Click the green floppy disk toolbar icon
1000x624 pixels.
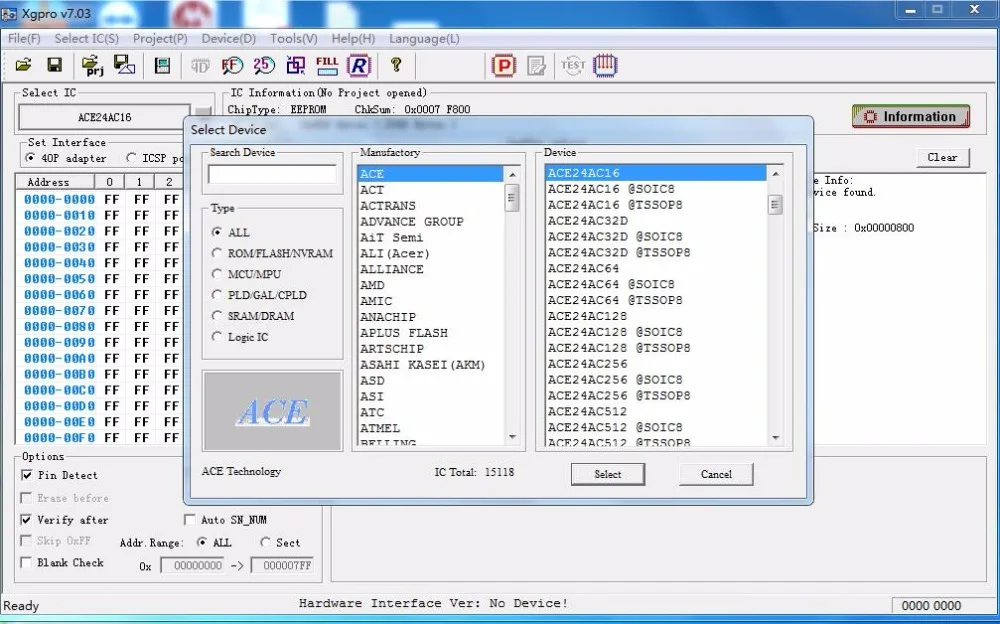click(163, 65)
